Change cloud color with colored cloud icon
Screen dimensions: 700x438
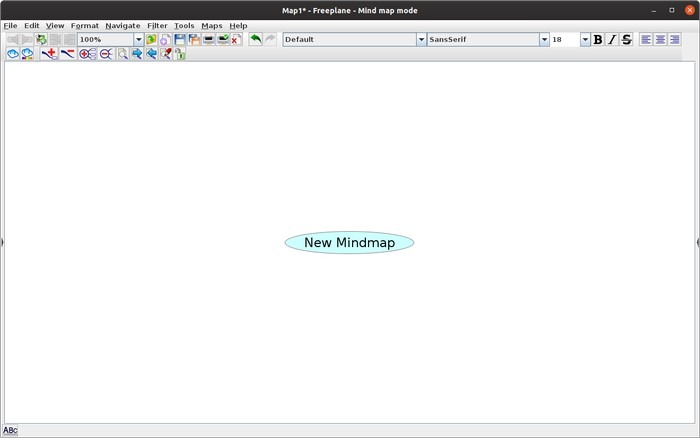(27, 54)
